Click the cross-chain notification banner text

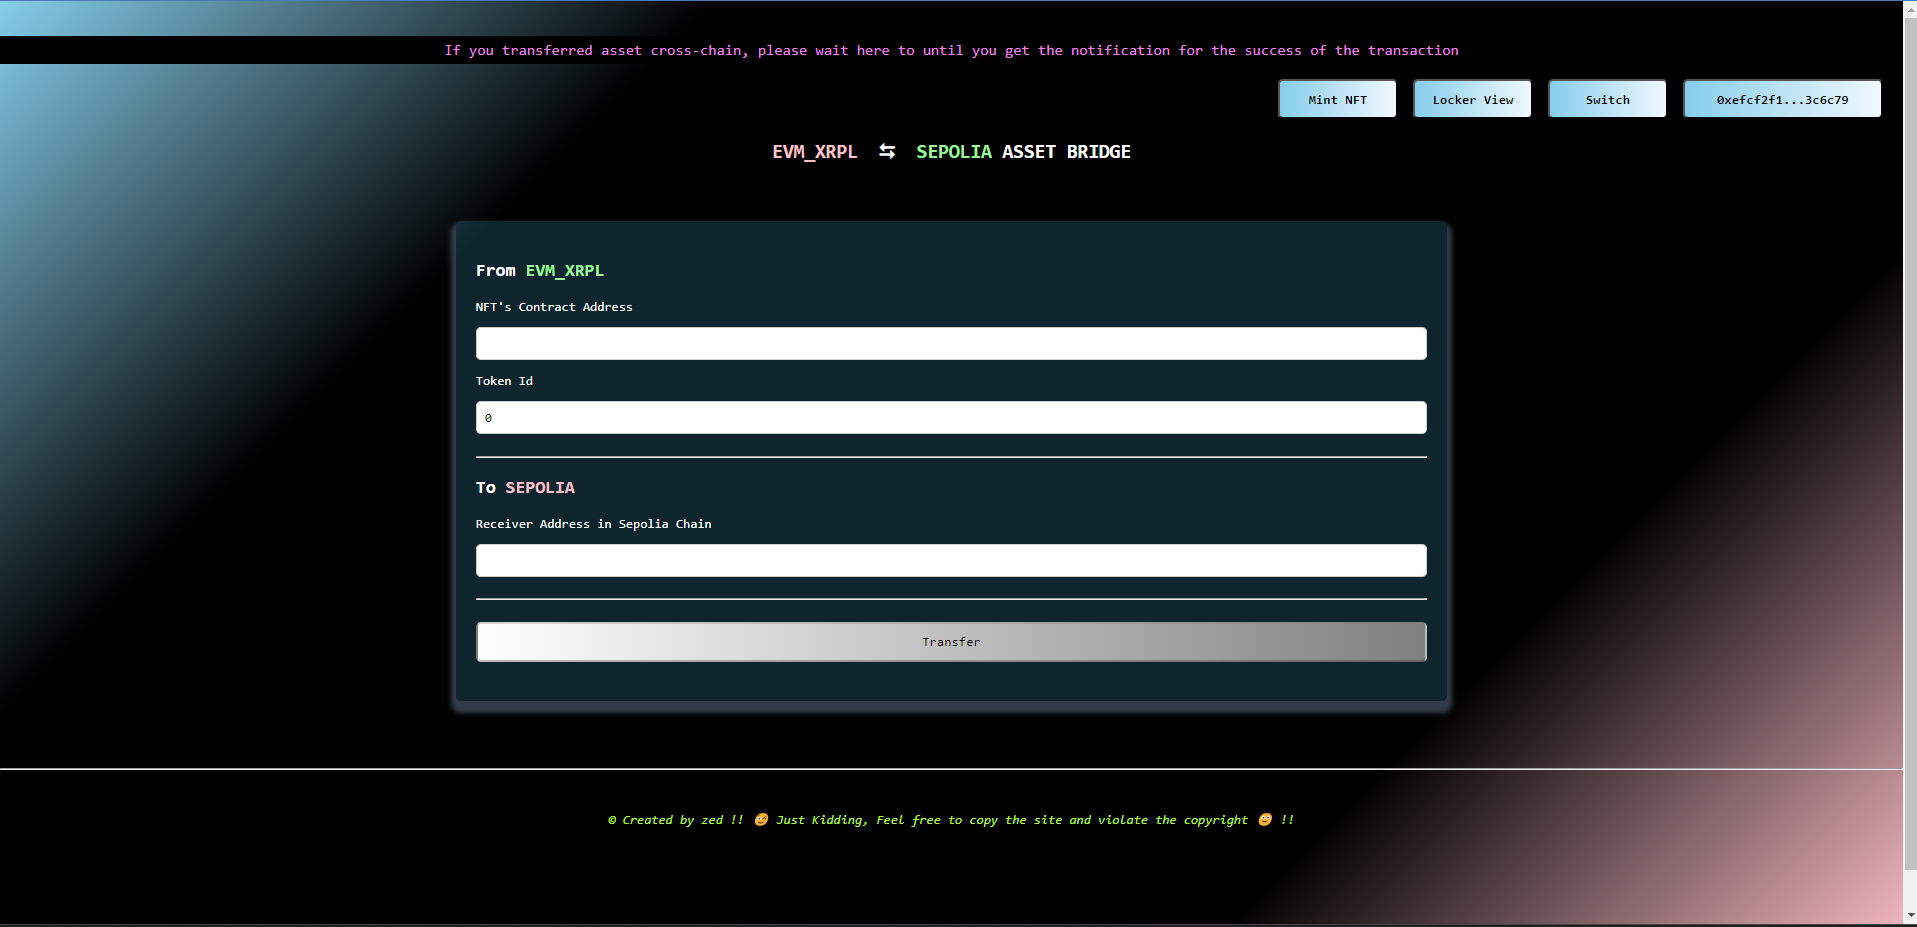click(x=951, y=50)
